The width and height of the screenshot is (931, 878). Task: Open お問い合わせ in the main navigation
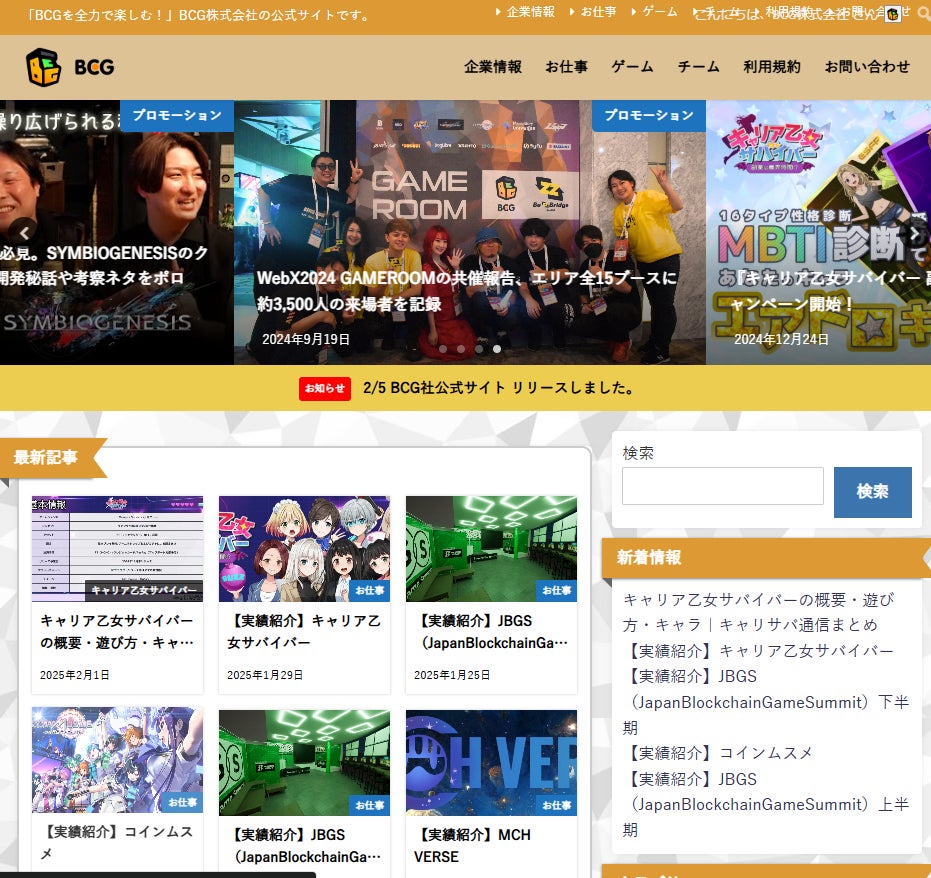click(867, 67)
